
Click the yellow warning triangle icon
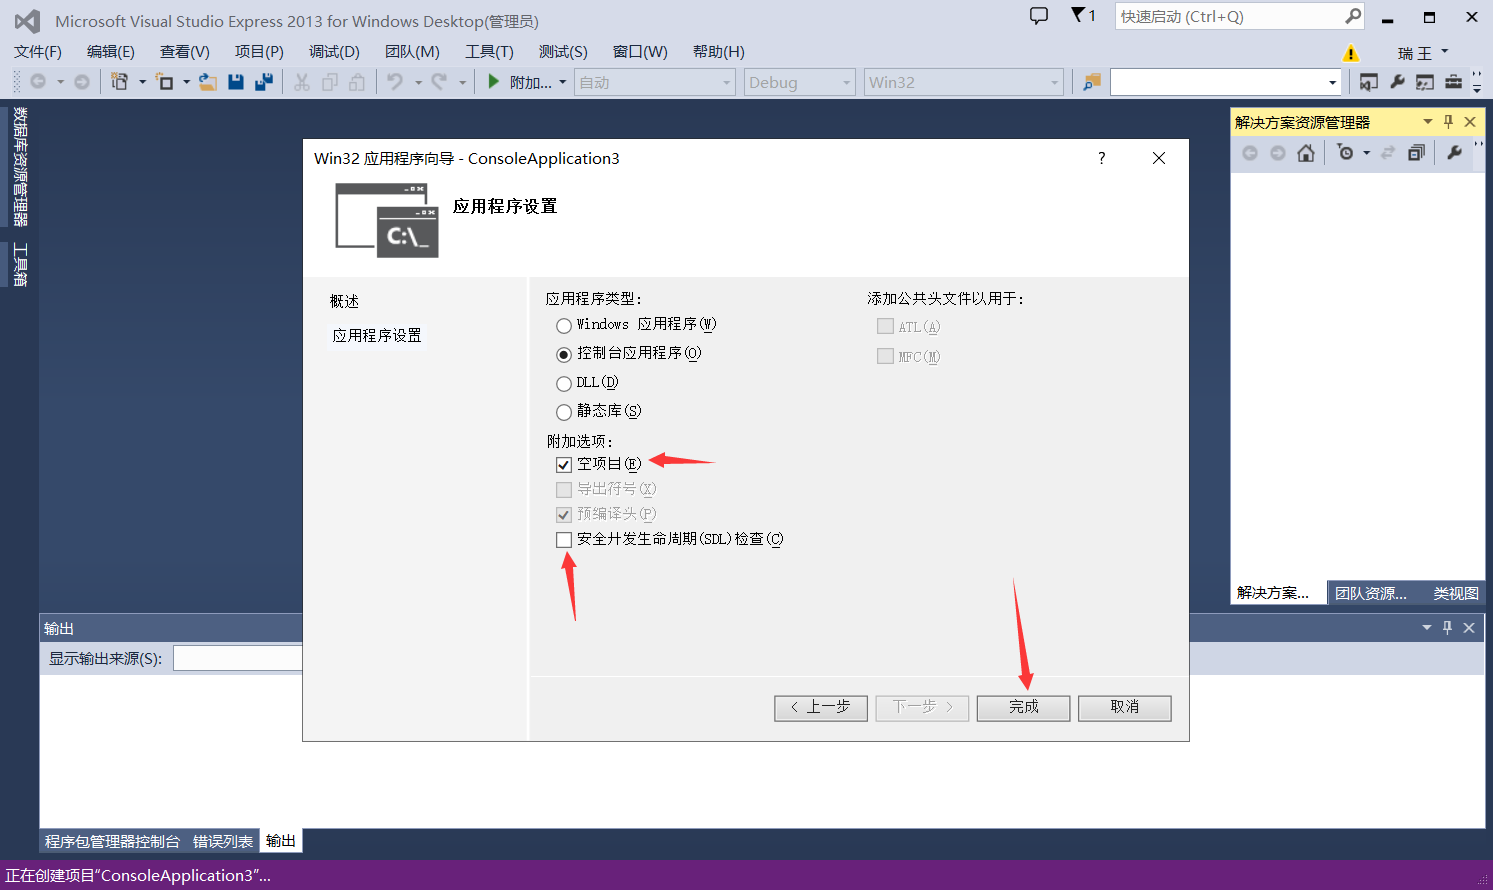(x=1351, y=53)
